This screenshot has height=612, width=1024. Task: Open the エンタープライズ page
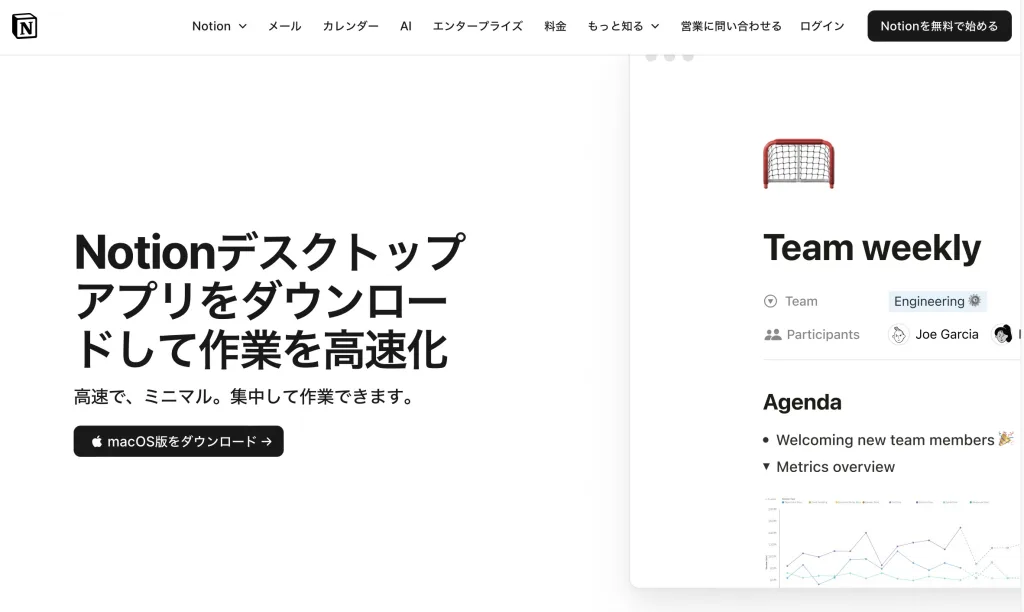tap(477, 26)
